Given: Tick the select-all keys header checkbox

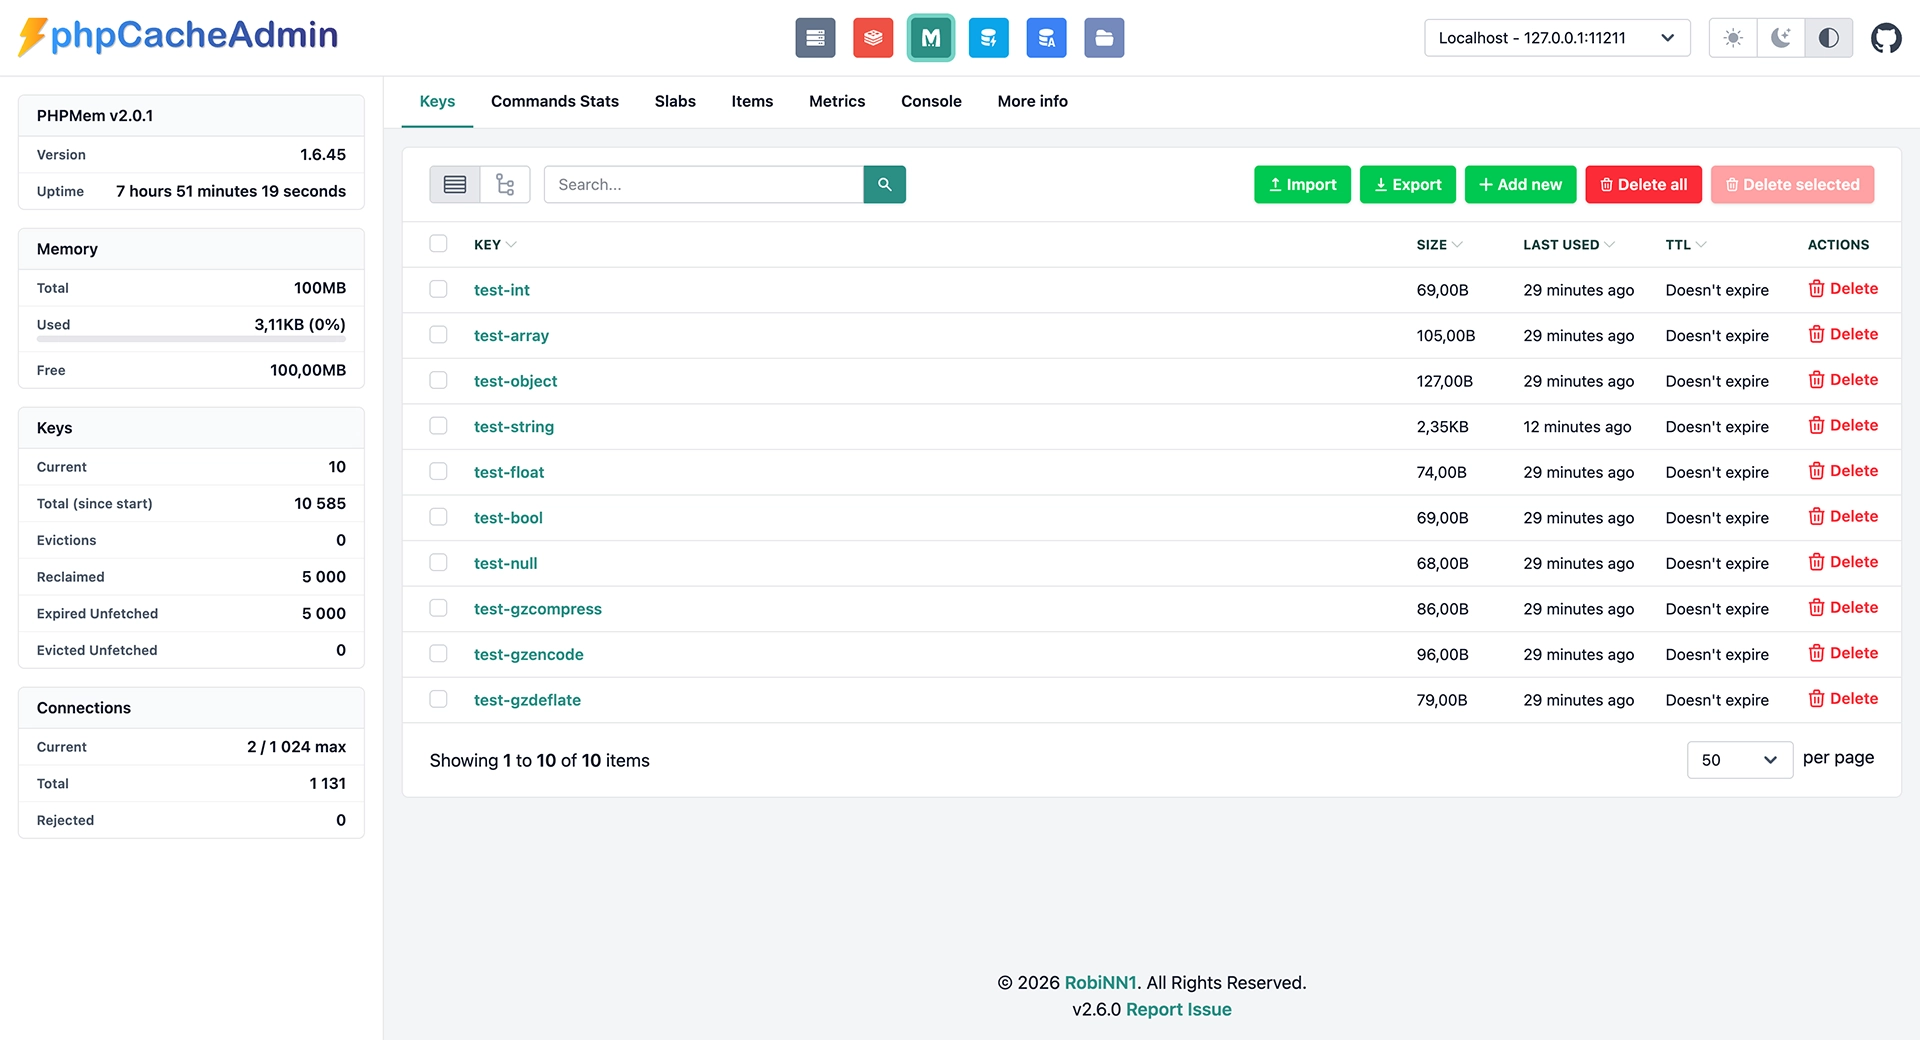Looking at the screenshot, I should tap(438, 243).
